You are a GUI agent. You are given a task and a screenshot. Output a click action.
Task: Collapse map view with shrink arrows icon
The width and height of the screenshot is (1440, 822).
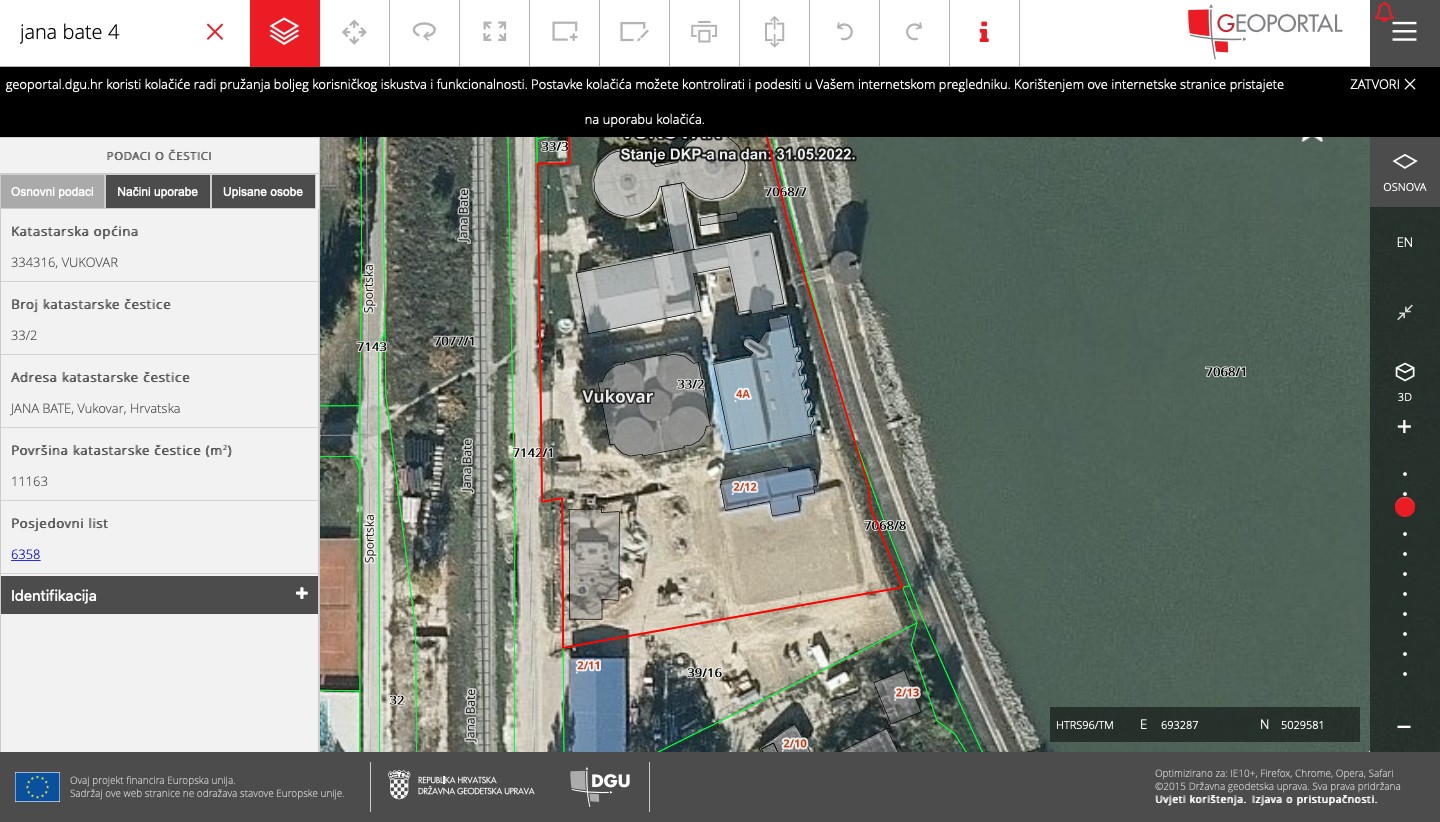pos(1404,312)
